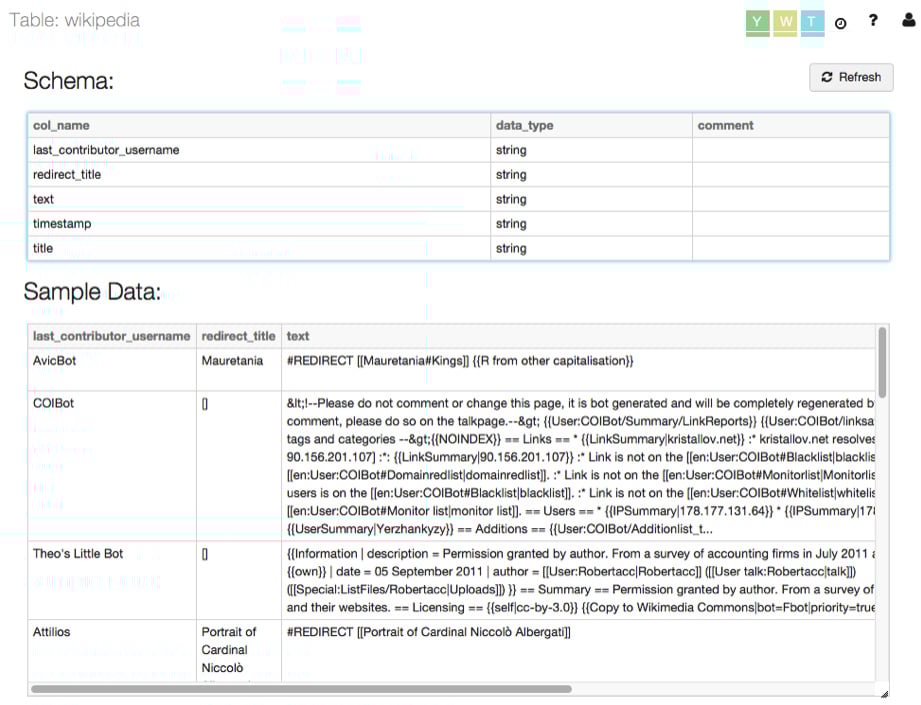Click the COIBot bot-generated comment text cell
Image resolution: width=921 pixels, height=705 pixels.
(579, 466)
